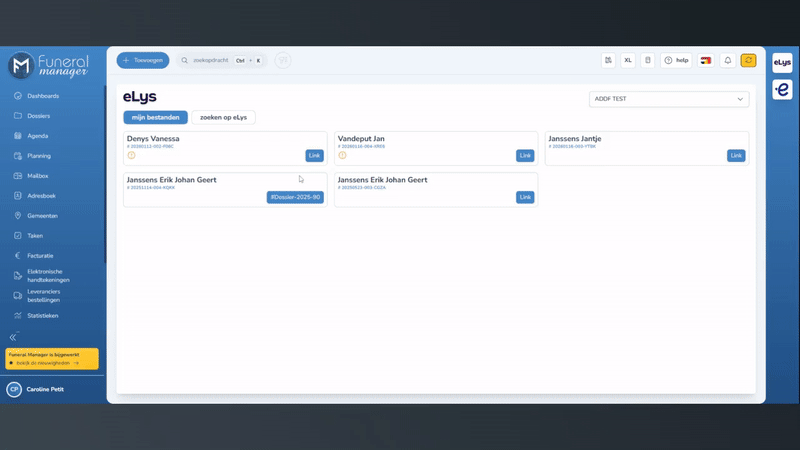Open notifications bell

click(x=728, y=60)
